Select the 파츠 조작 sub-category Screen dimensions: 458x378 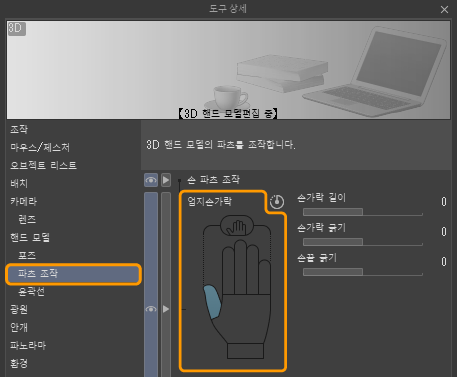click(x=73, y=274)
